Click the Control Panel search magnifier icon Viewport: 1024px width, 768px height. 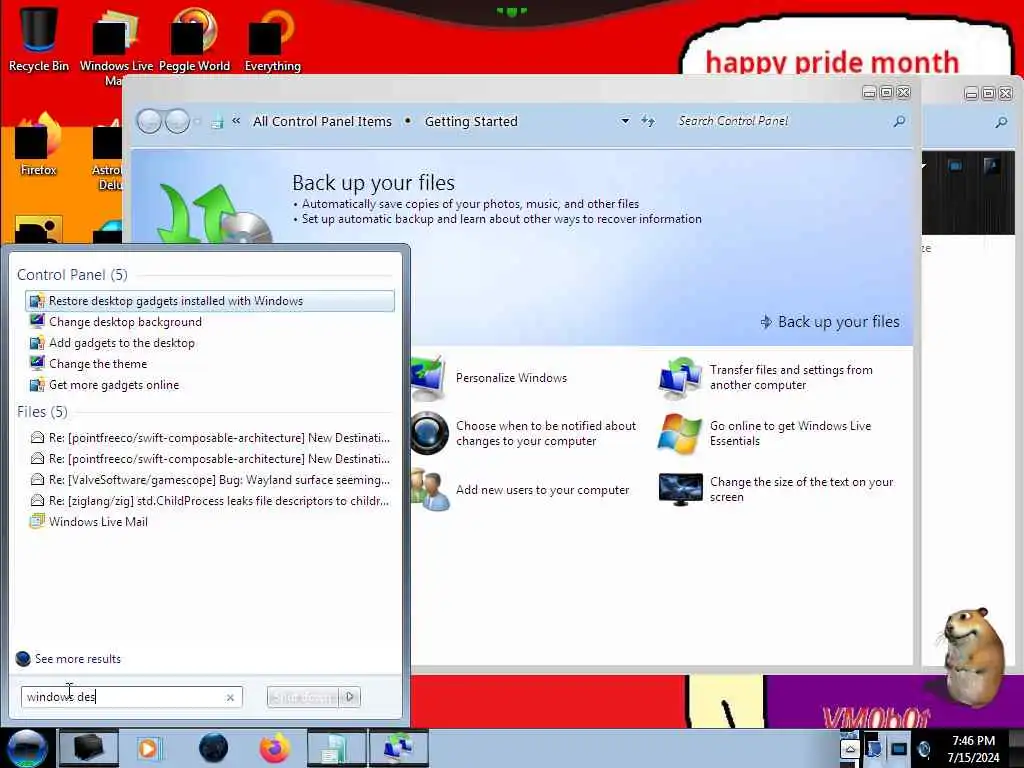pos(899,121)
